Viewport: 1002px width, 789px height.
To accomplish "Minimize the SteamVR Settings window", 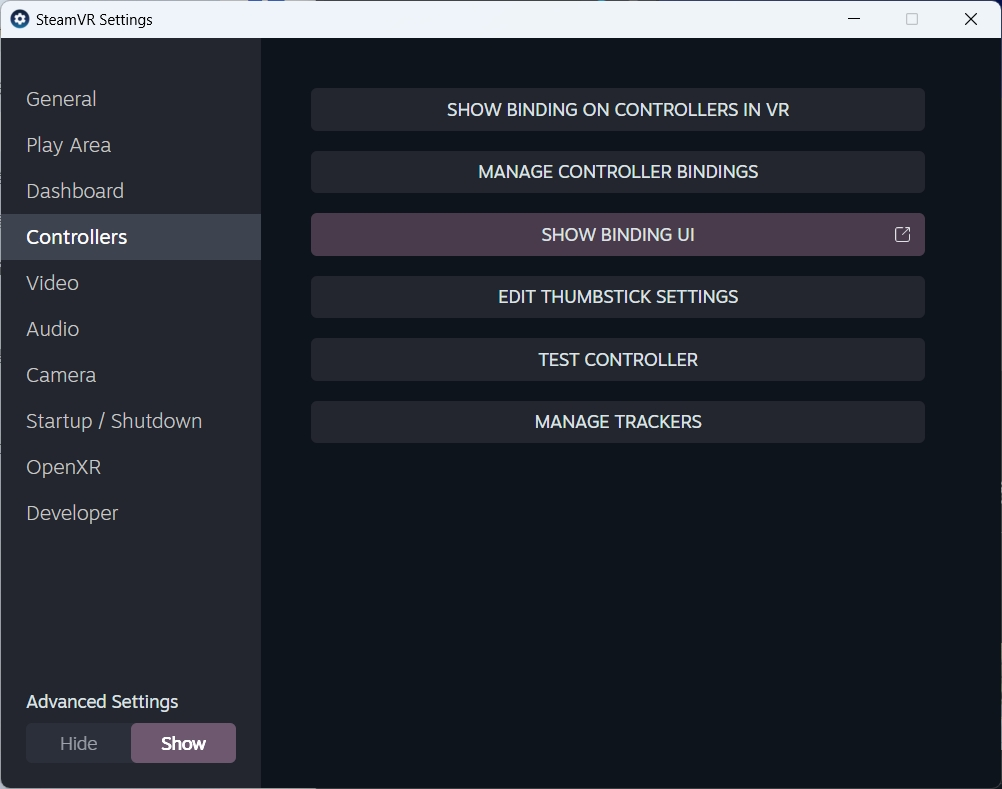I will pos(853,19).
